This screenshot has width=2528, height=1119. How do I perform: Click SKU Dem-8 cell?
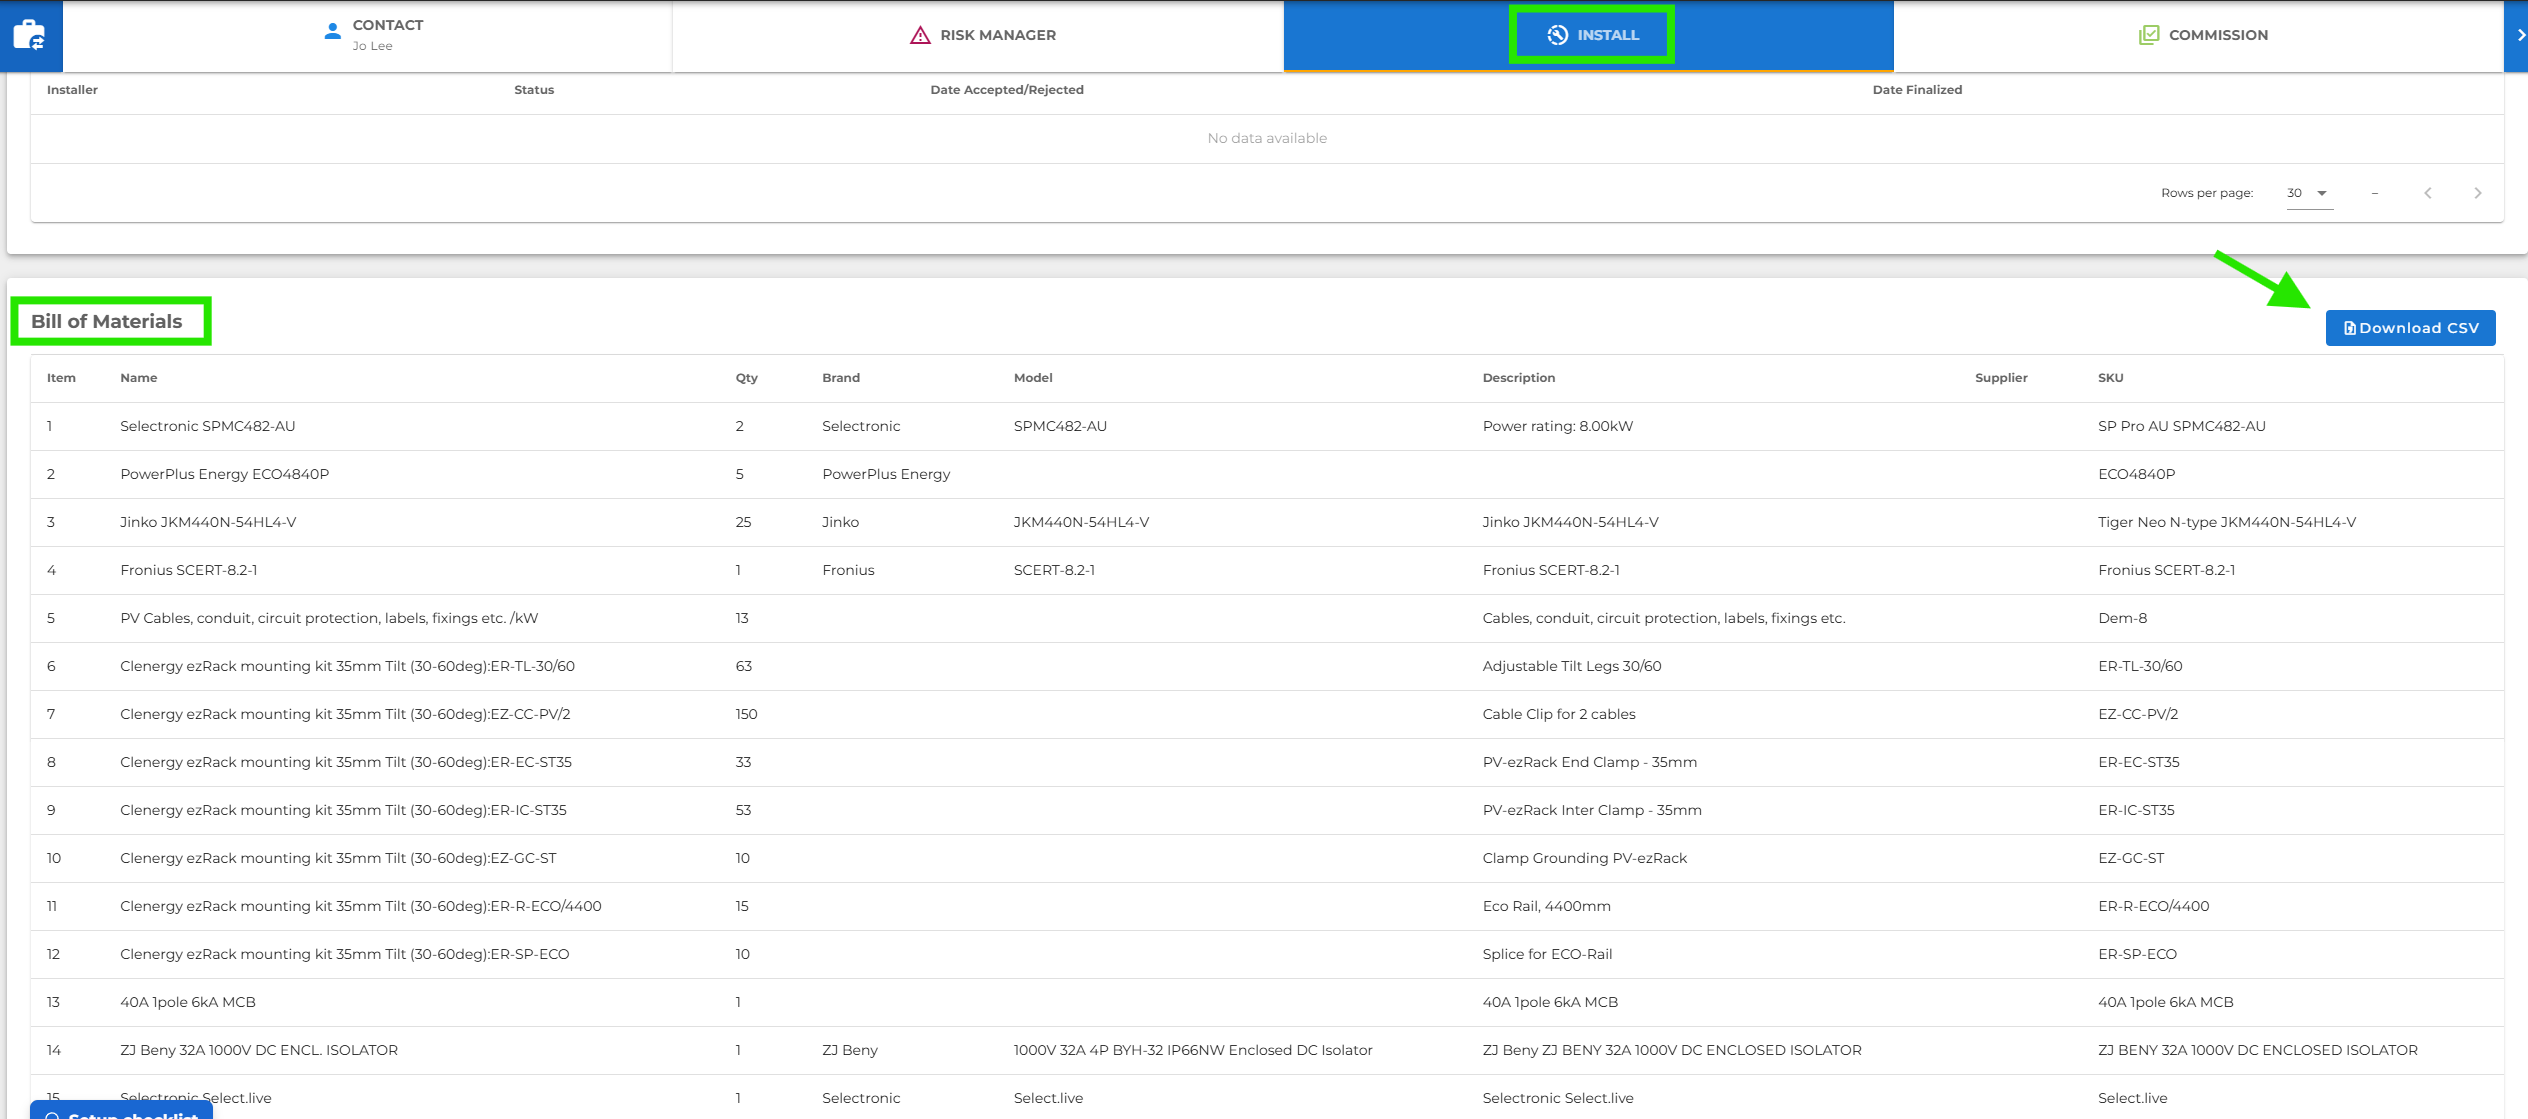pos(2122,618)
